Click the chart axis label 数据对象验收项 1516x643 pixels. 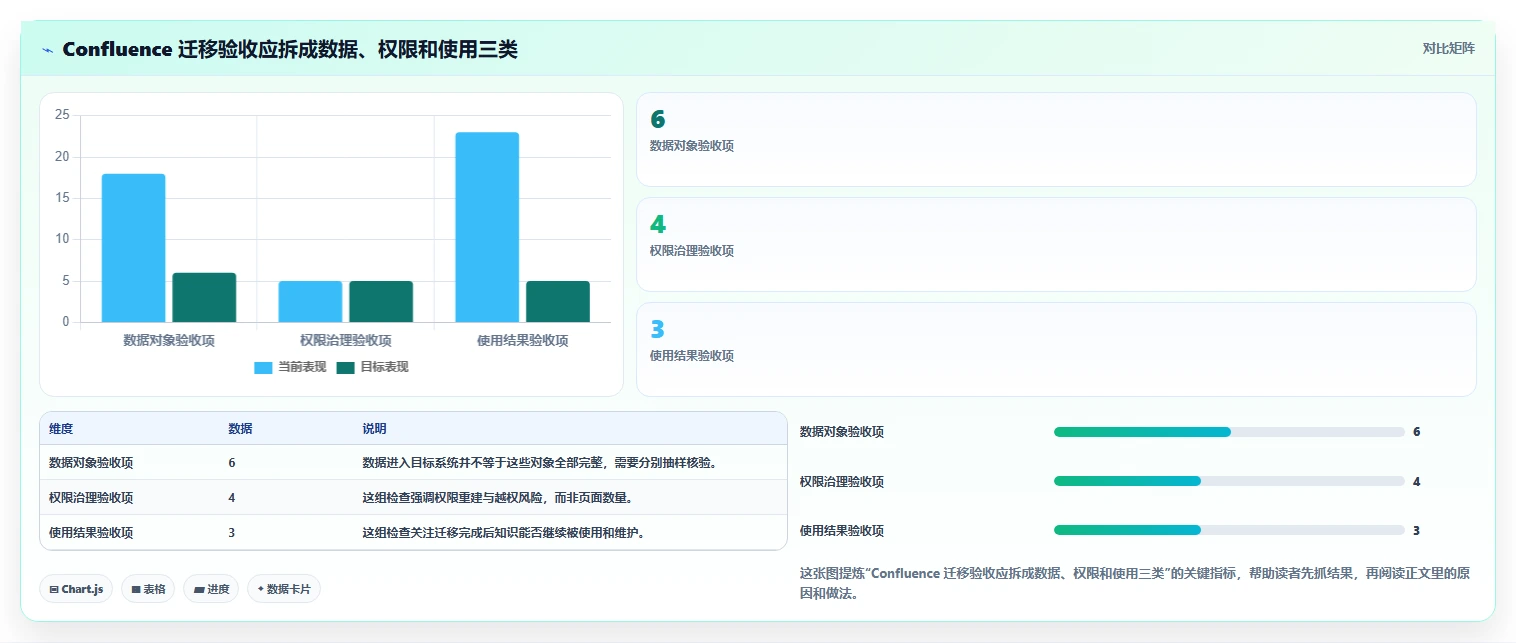pos(169,341)
